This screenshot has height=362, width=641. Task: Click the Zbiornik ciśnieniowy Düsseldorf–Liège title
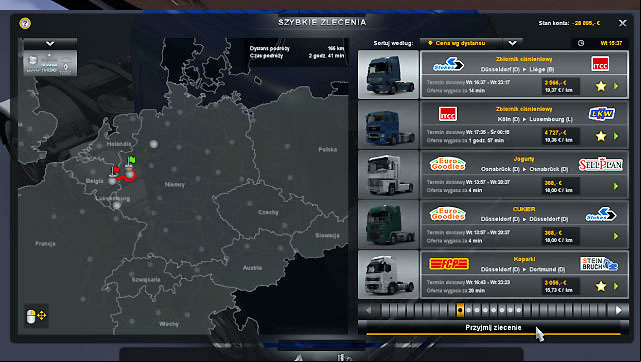coord(524,59)
